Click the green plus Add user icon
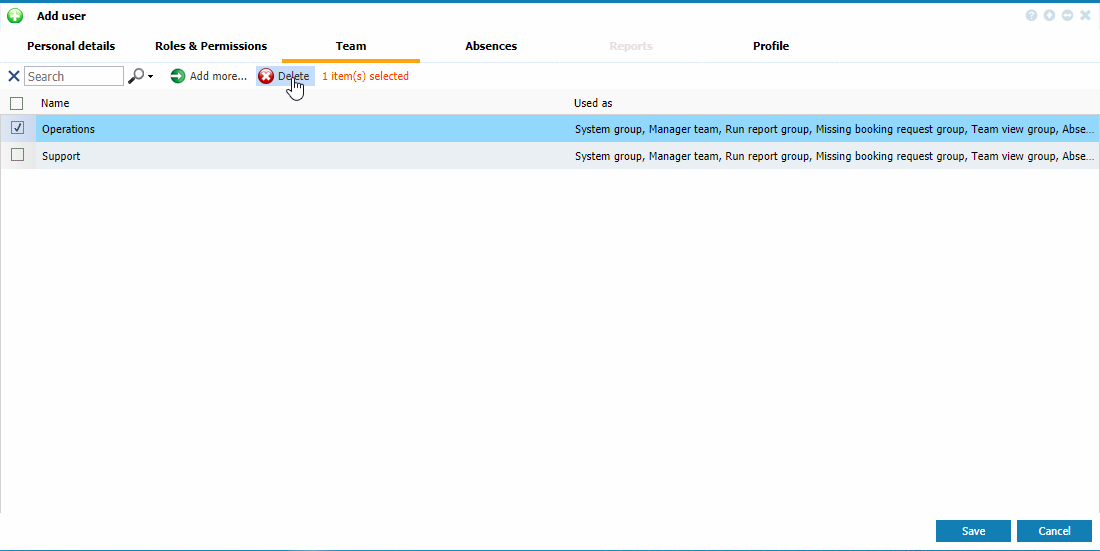 tap(15, 16)
